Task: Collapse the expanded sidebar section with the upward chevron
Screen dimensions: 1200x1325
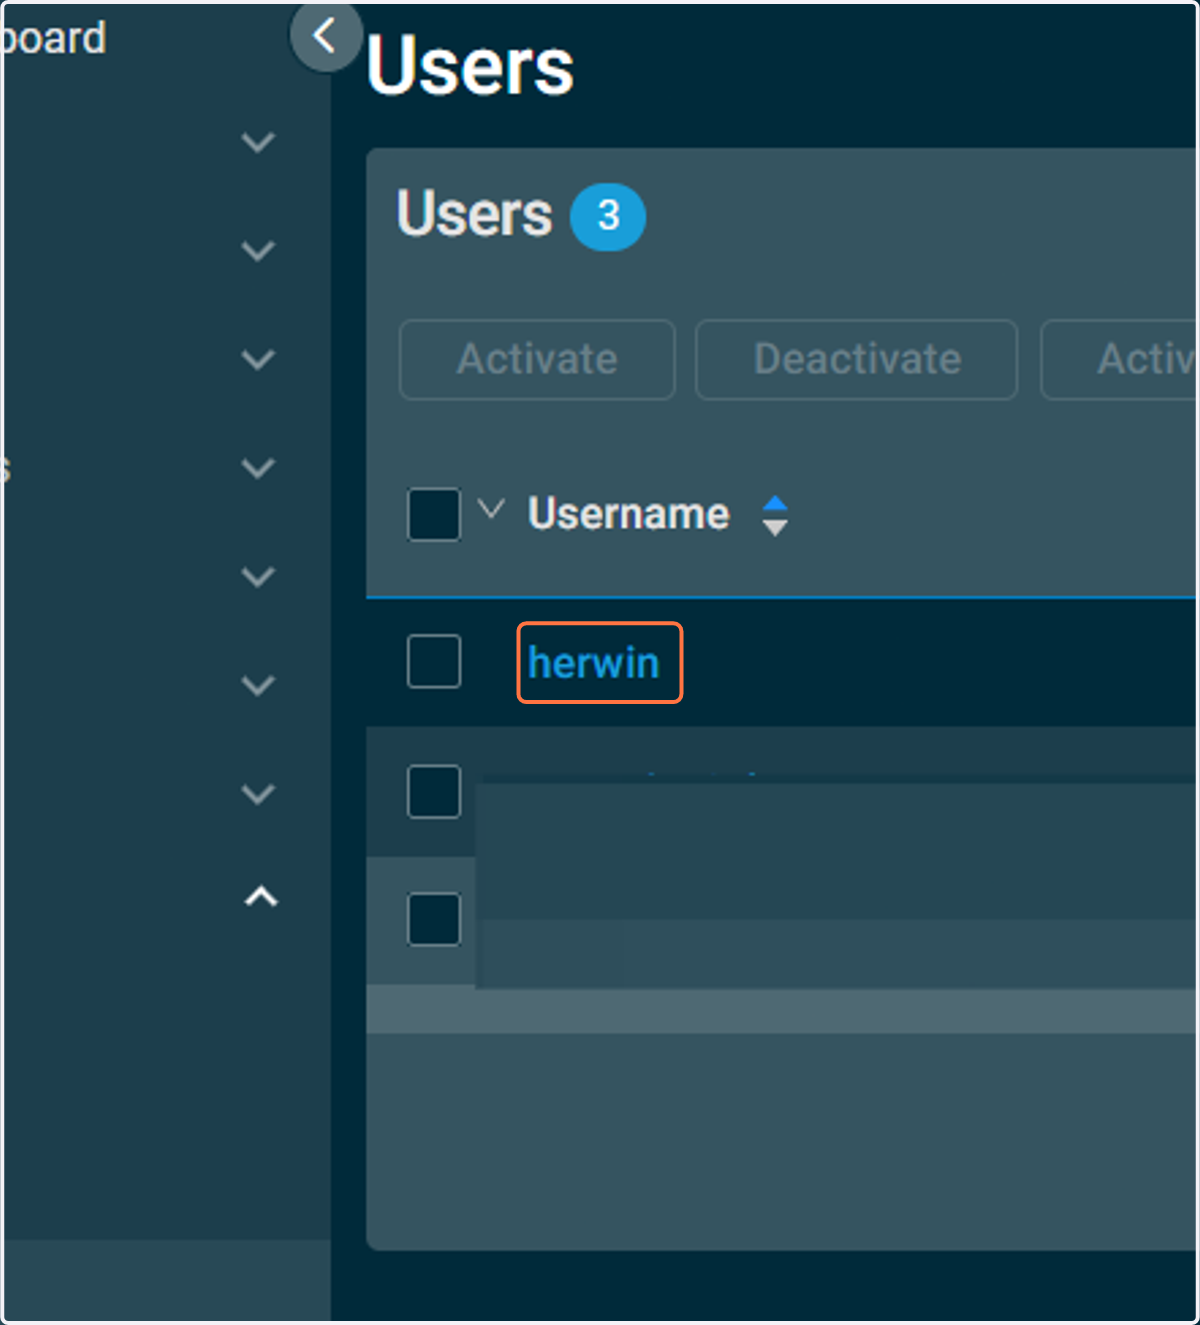Action: pyautogui.click(x=261, y=897)
